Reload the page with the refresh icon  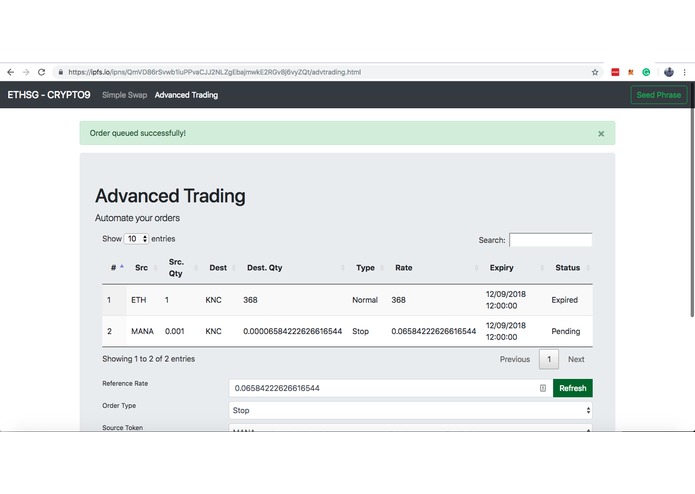click(x=41, y=72)
